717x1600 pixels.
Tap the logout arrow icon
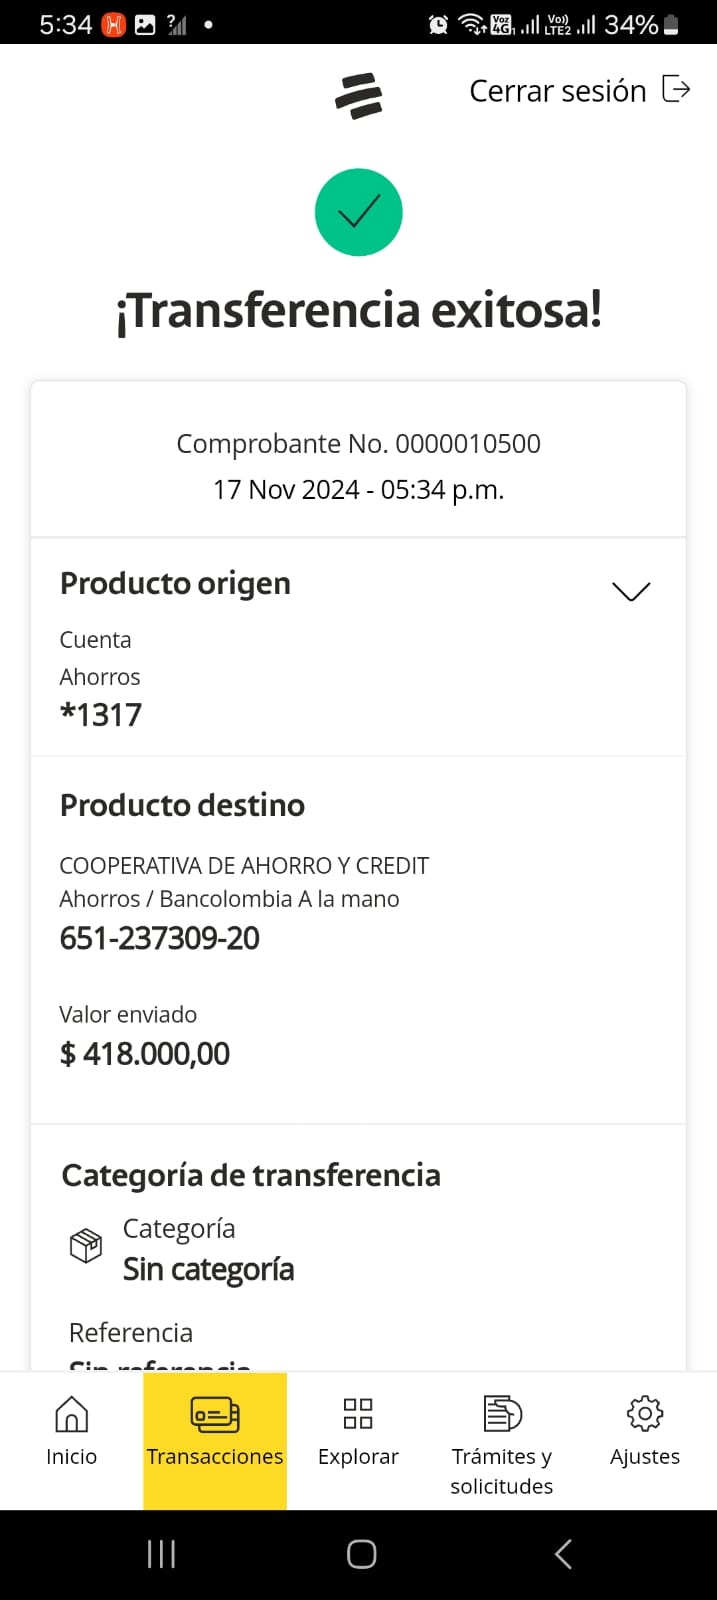click(677, 89)
